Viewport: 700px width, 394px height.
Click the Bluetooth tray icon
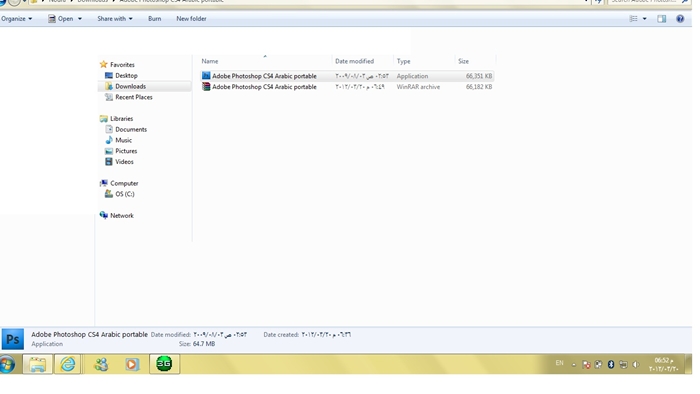click(611, 365)
